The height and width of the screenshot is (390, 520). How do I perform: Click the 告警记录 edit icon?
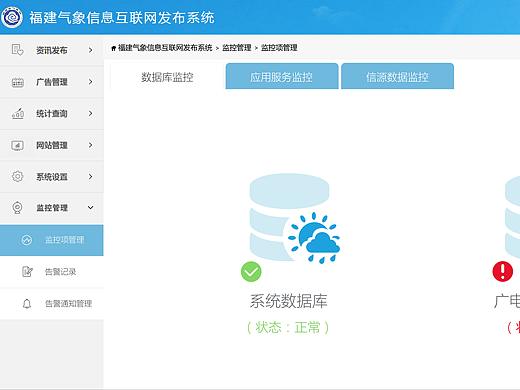27,272
